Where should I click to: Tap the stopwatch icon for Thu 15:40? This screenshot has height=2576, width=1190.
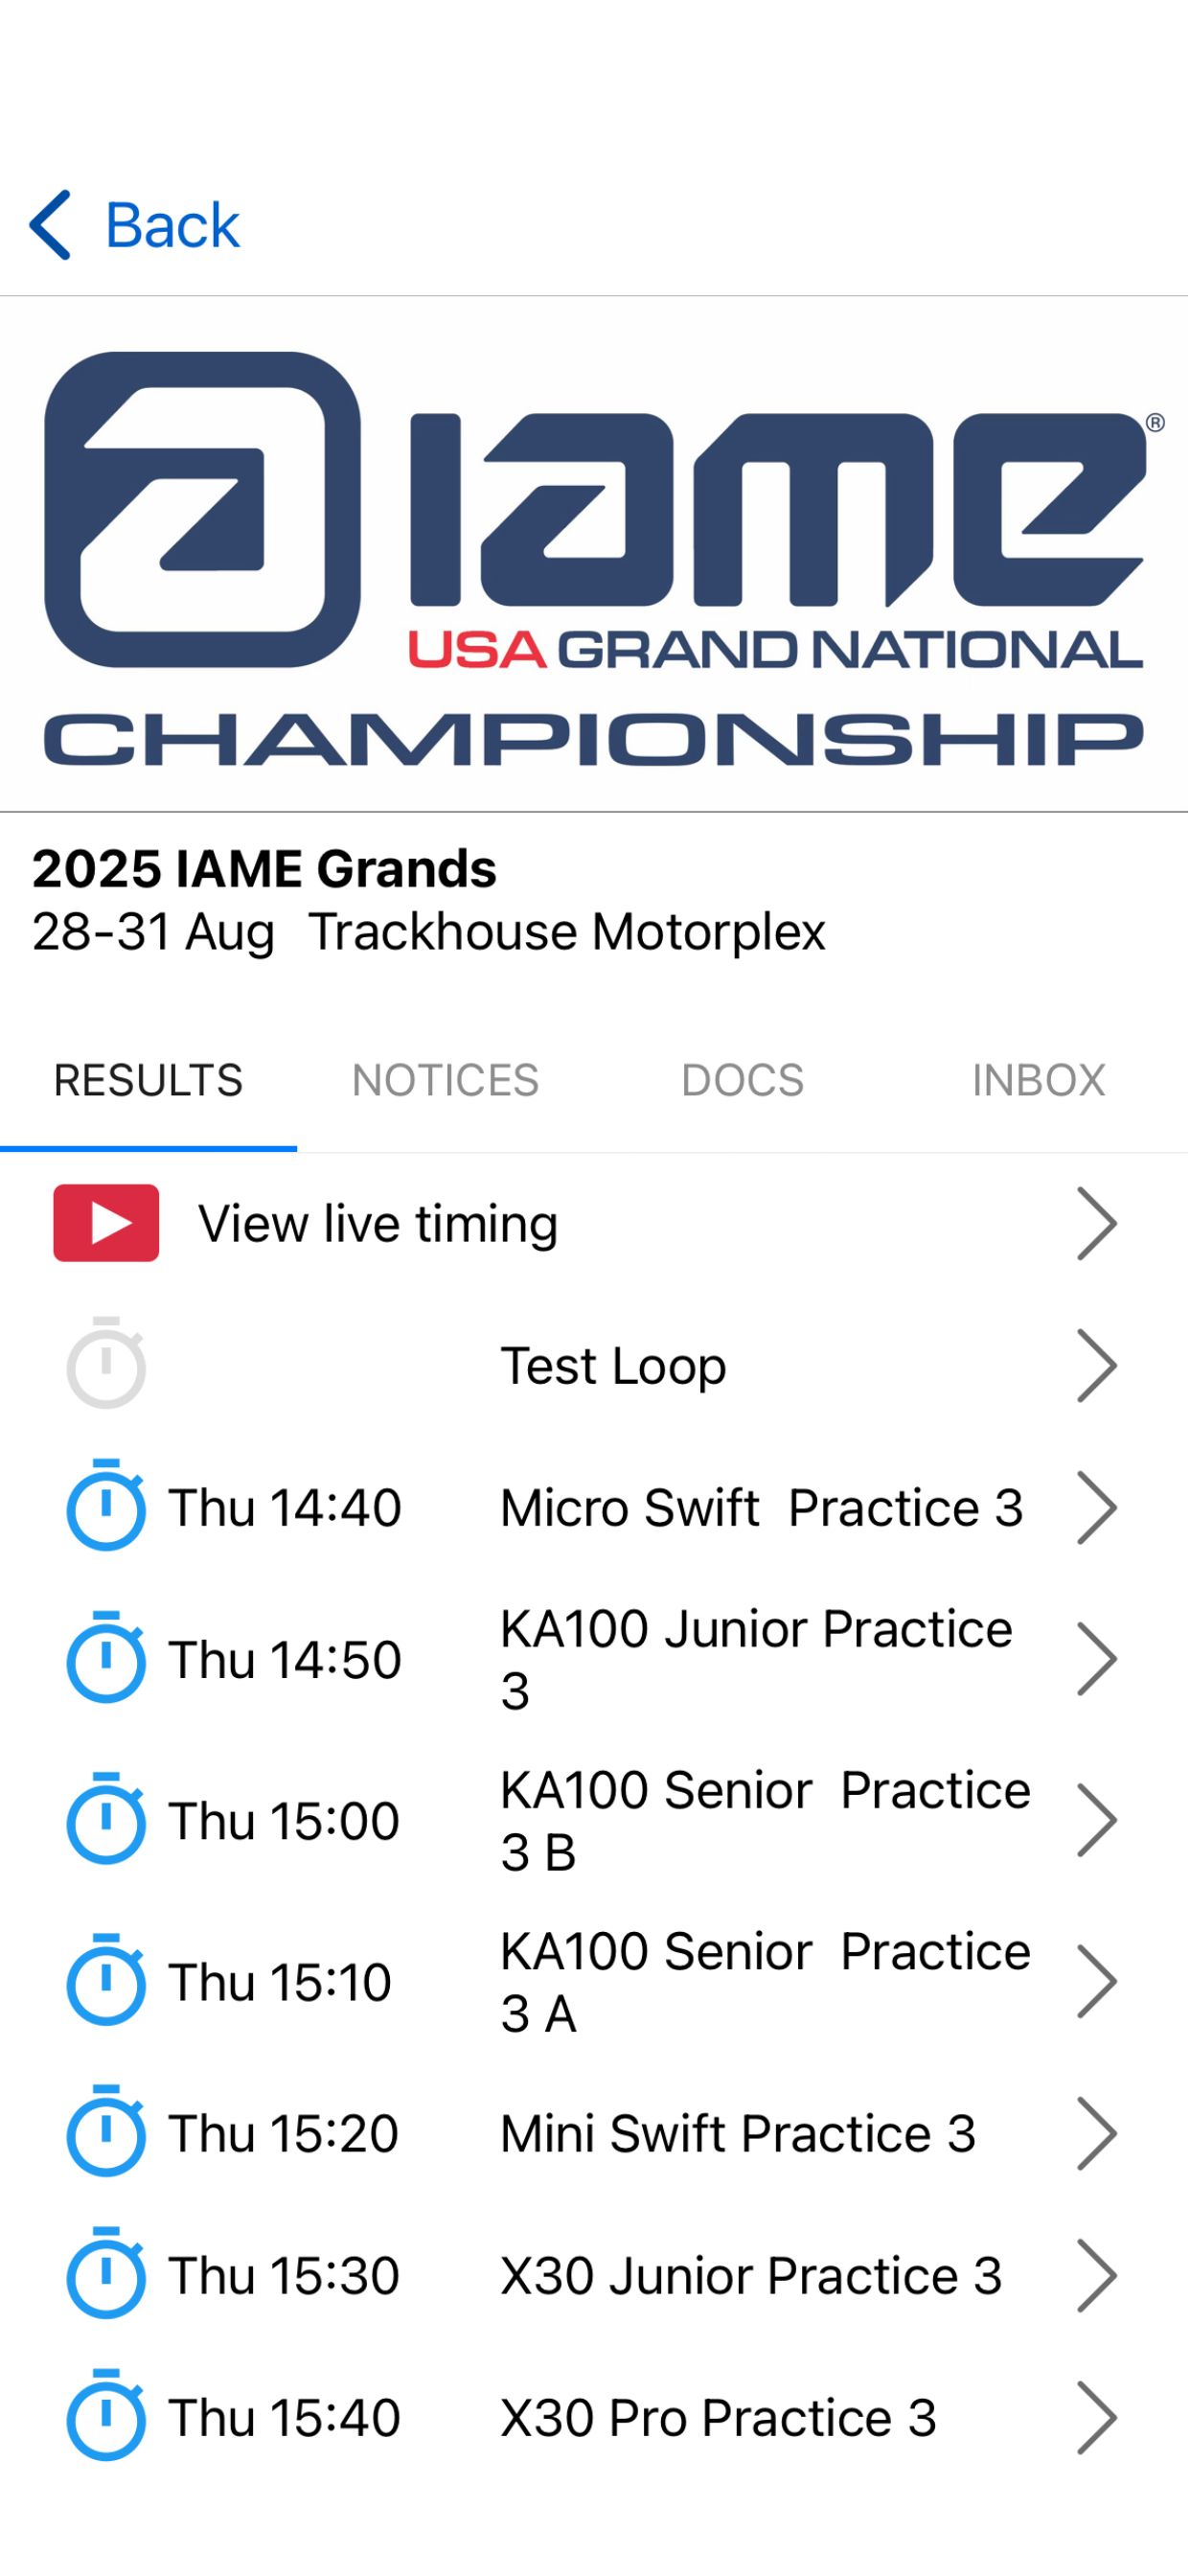(106, 2416)
